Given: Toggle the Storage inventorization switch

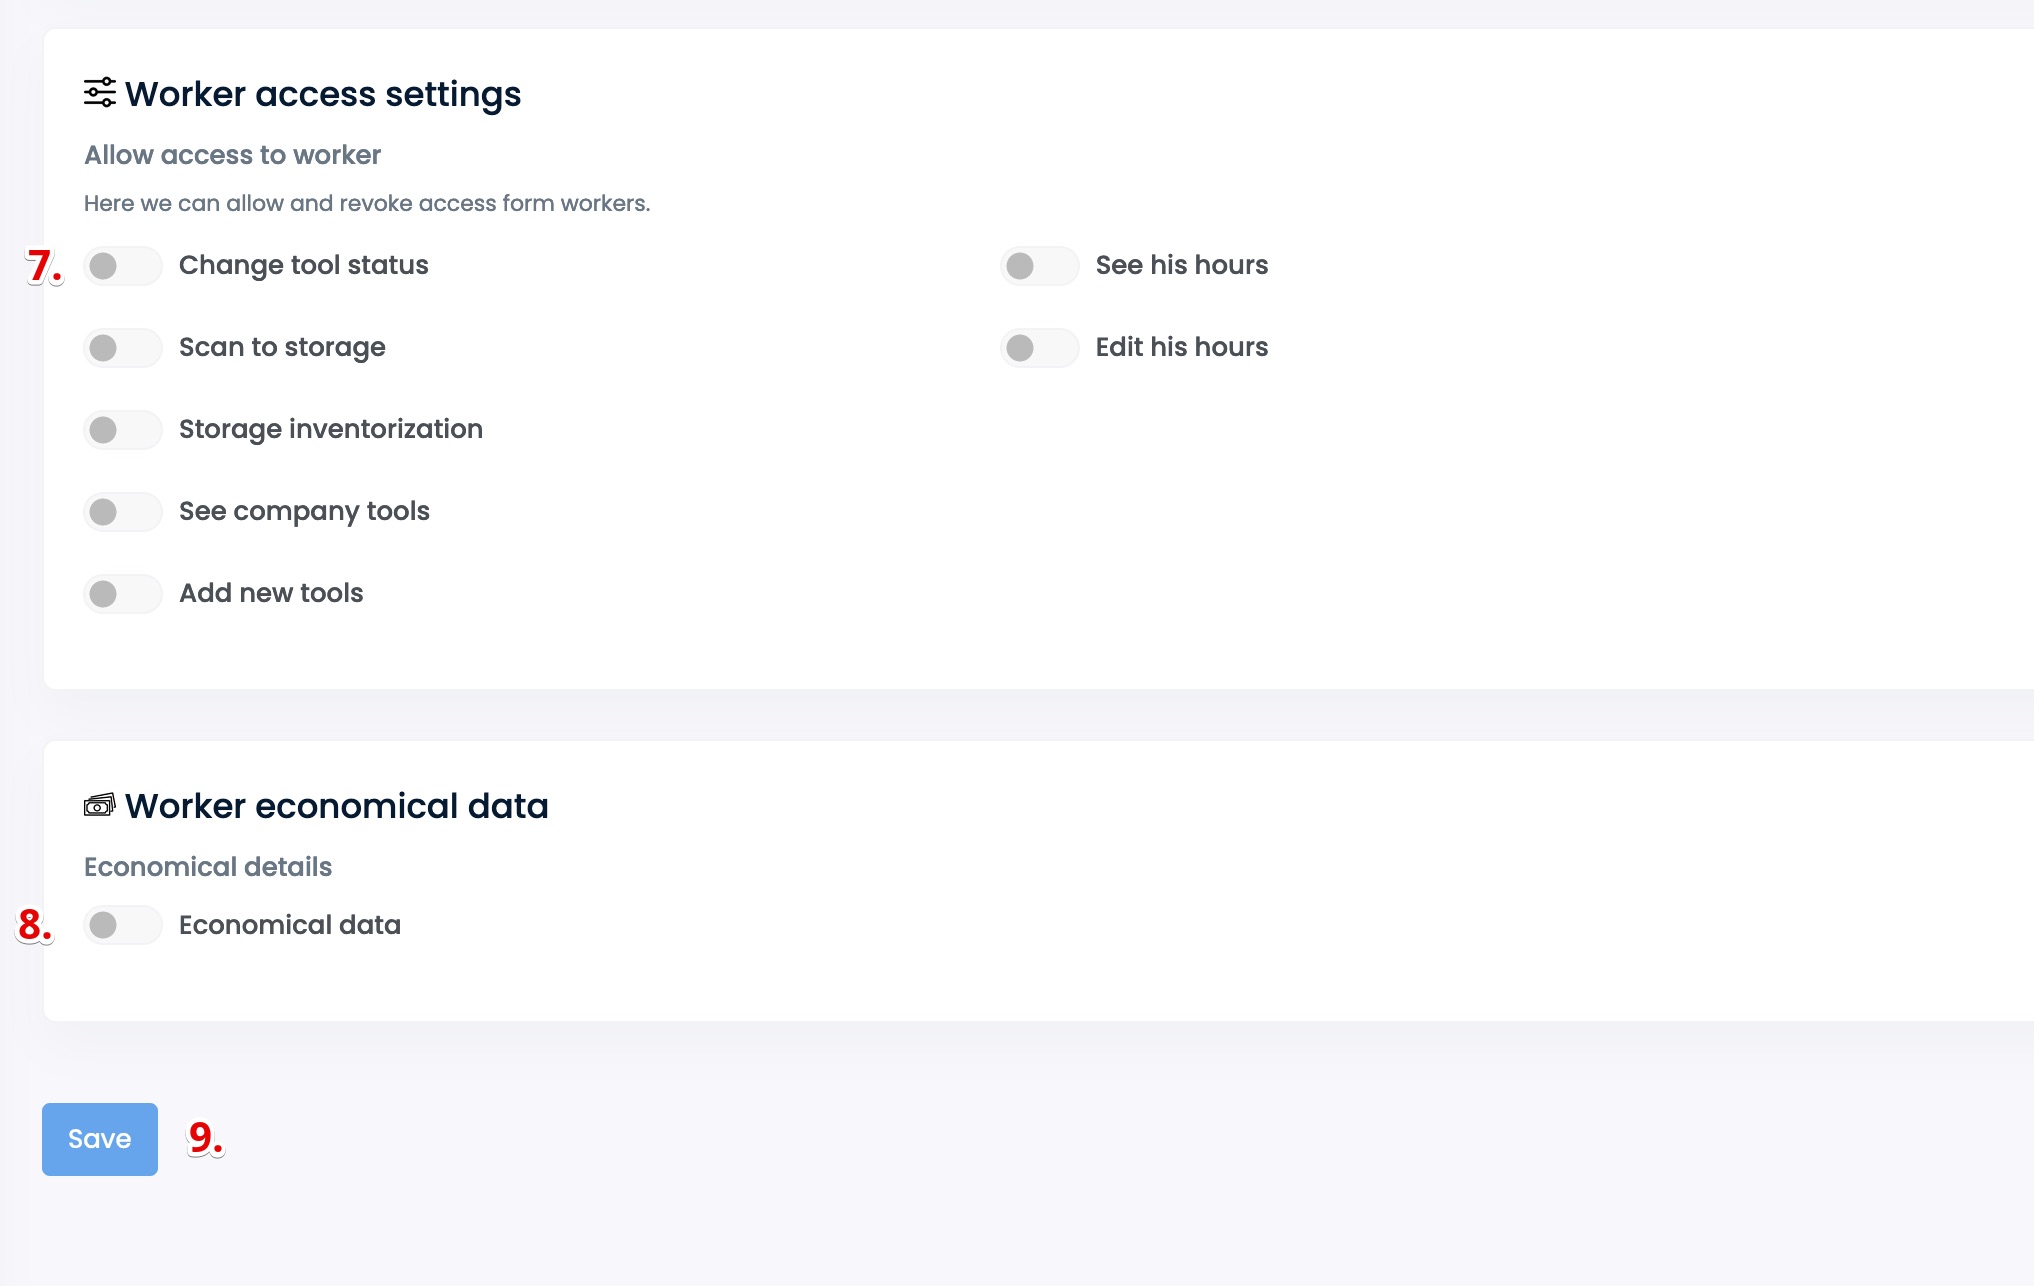Looking at the screenshot, I should tap(122, 430).
